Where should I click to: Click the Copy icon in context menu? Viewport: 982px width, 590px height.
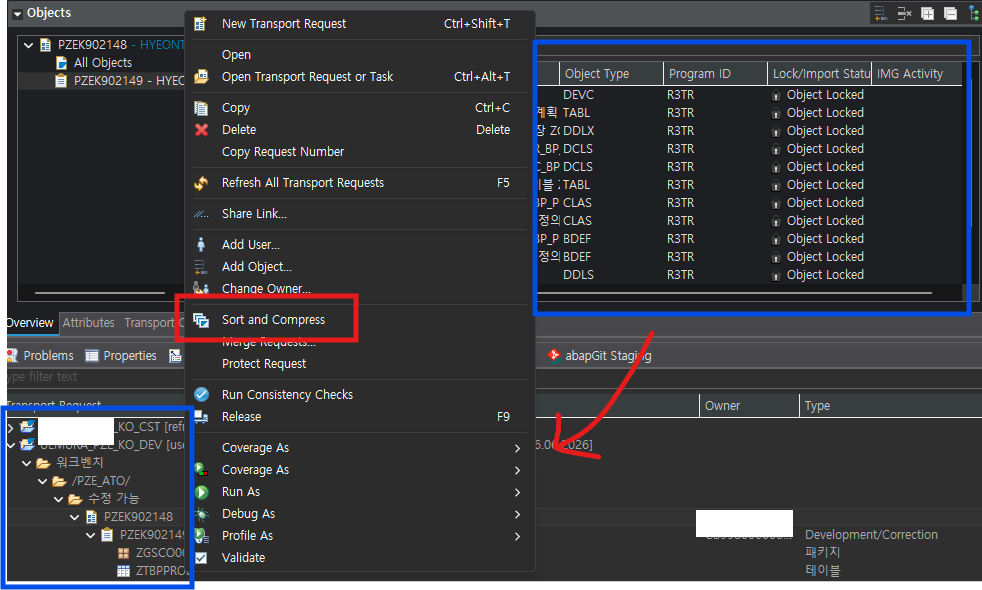coord(201,108)
